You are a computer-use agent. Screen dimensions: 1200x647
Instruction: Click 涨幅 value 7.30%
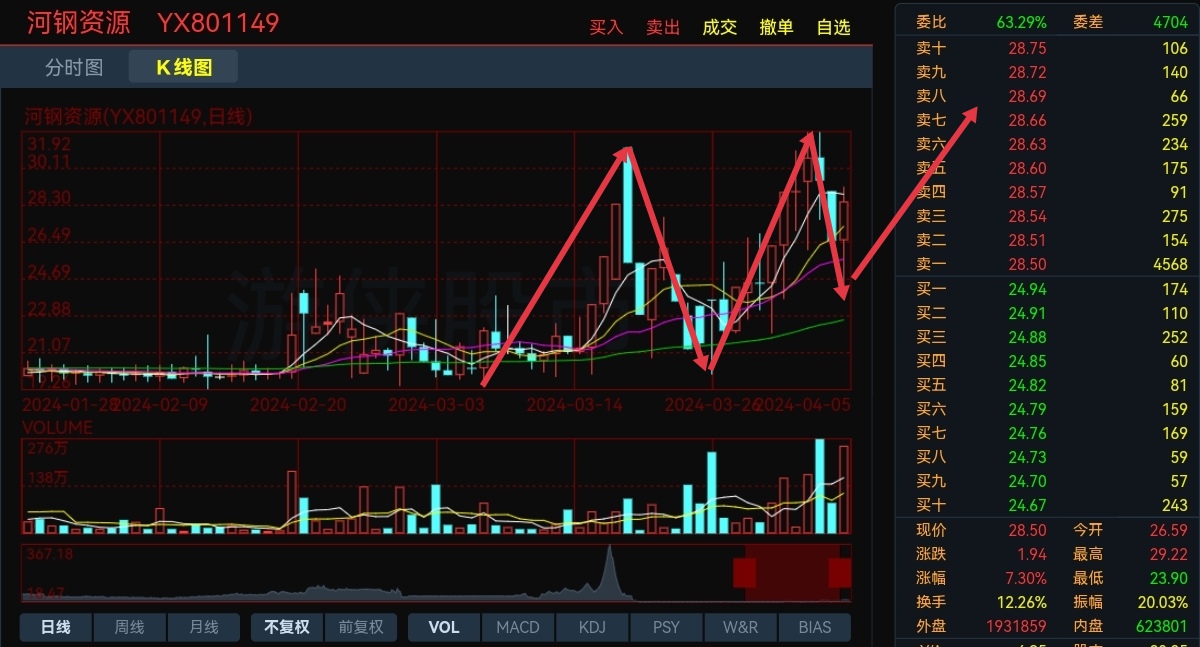[1026, 578]
